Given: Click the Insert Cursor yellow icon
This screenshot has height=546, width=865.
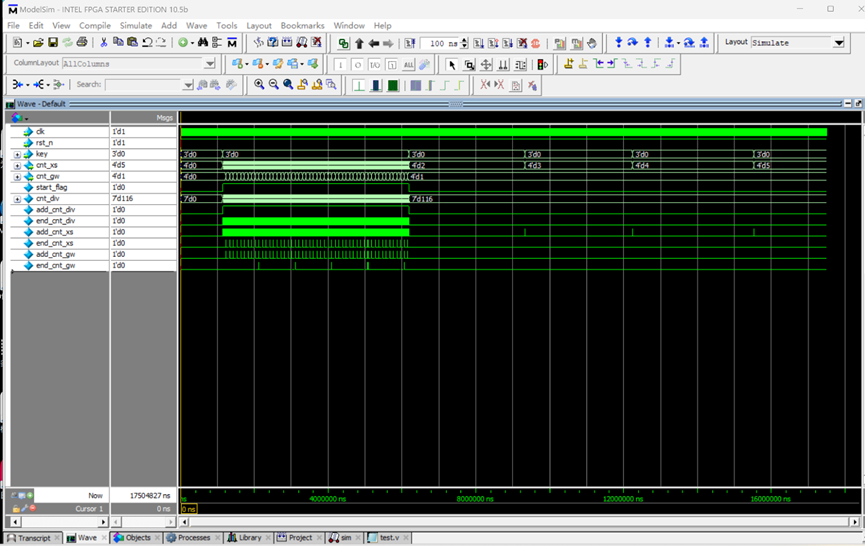Looking at the screenshot, I should tap(569, 64).
